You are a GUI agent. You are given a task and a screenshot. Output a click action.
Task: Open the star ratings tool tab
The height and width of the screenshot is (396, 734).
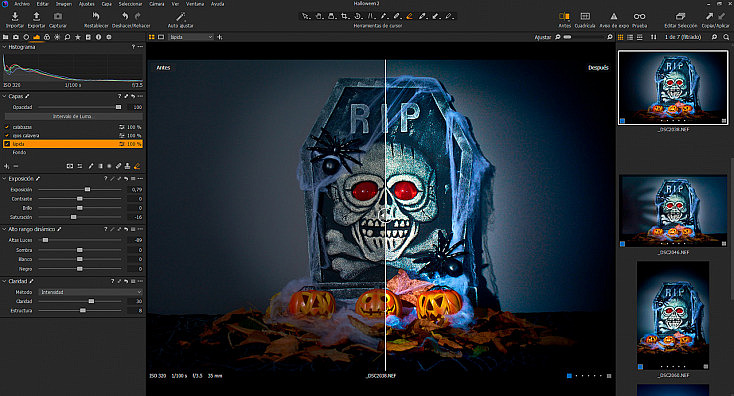point(78,37)
